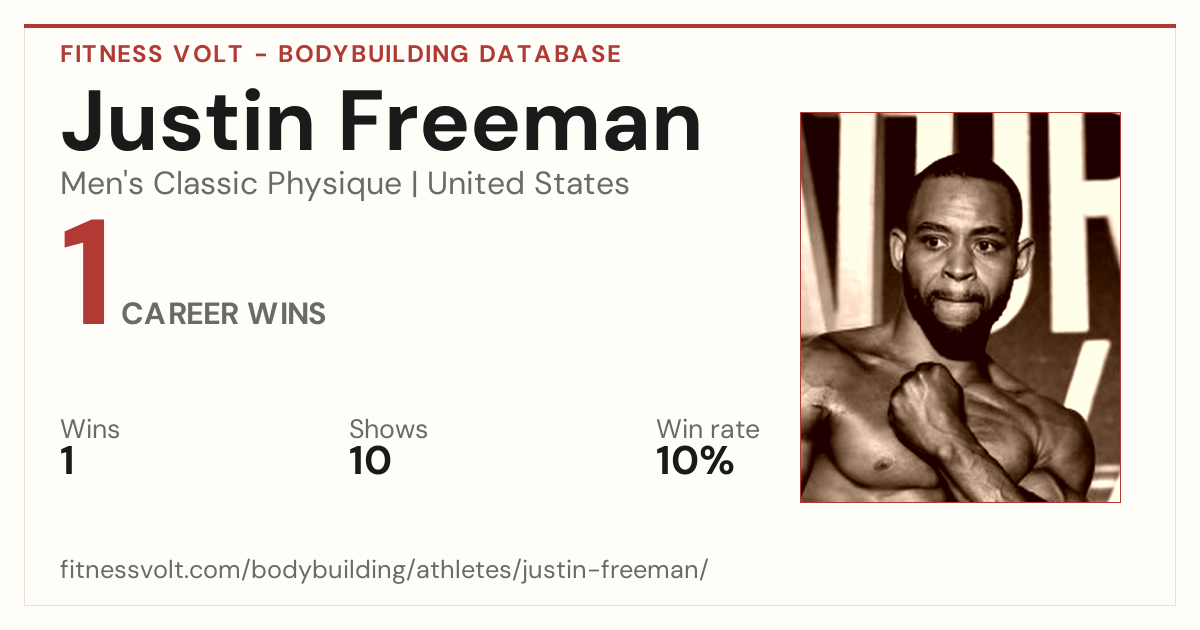Select the 10% win rate value
Image resolution: width=1200 pixels, height=630 pixels.
(x=695, y=462)
